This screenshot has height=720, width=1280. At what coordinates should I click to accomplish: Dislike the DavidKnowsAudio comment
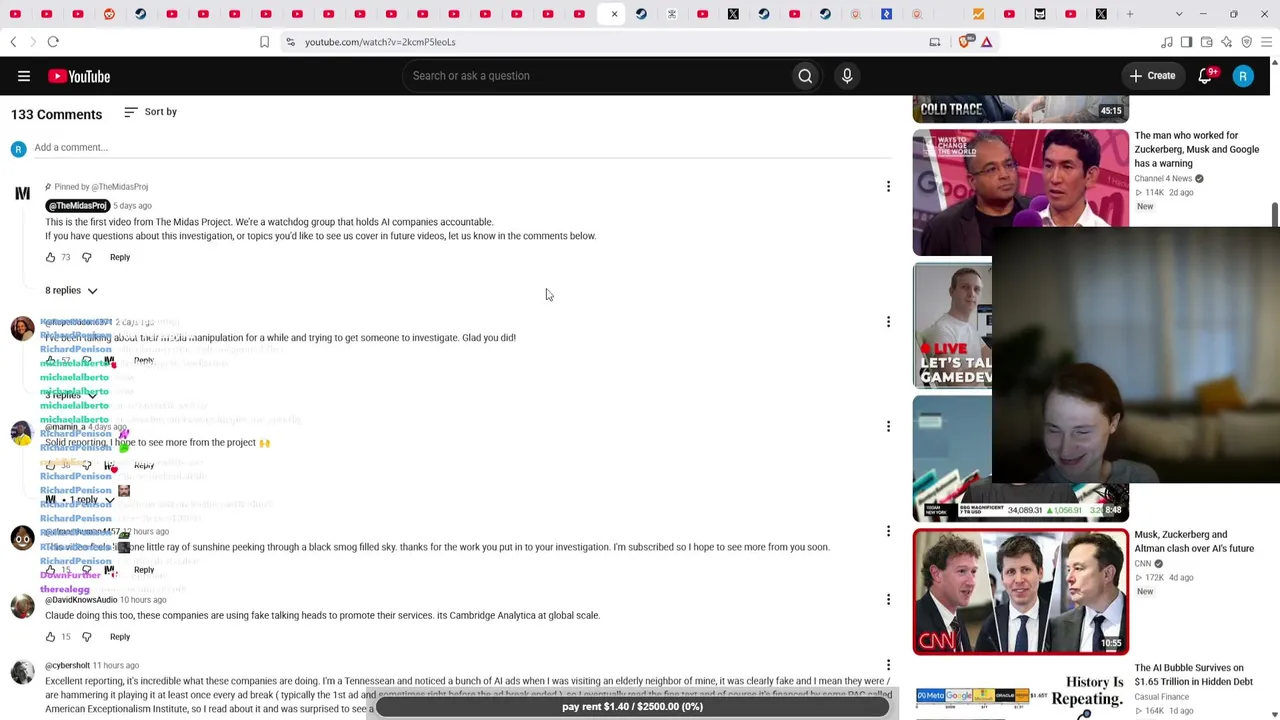coord(86,637)
